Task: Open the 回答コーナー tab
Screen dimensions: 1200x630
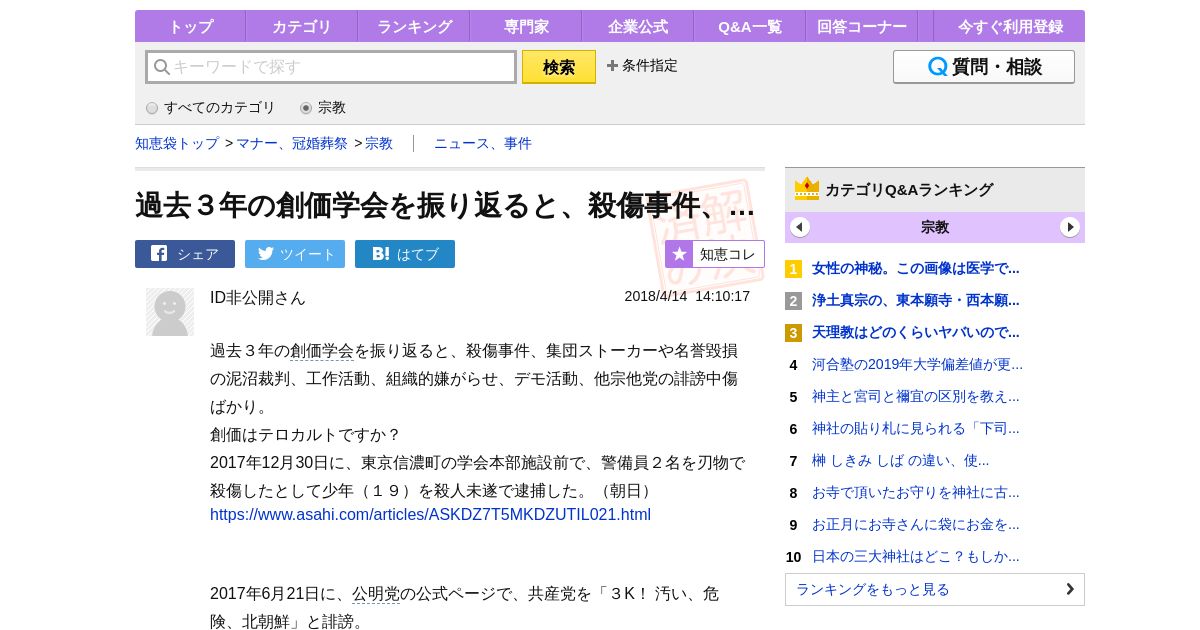Action: click(862, 27)
